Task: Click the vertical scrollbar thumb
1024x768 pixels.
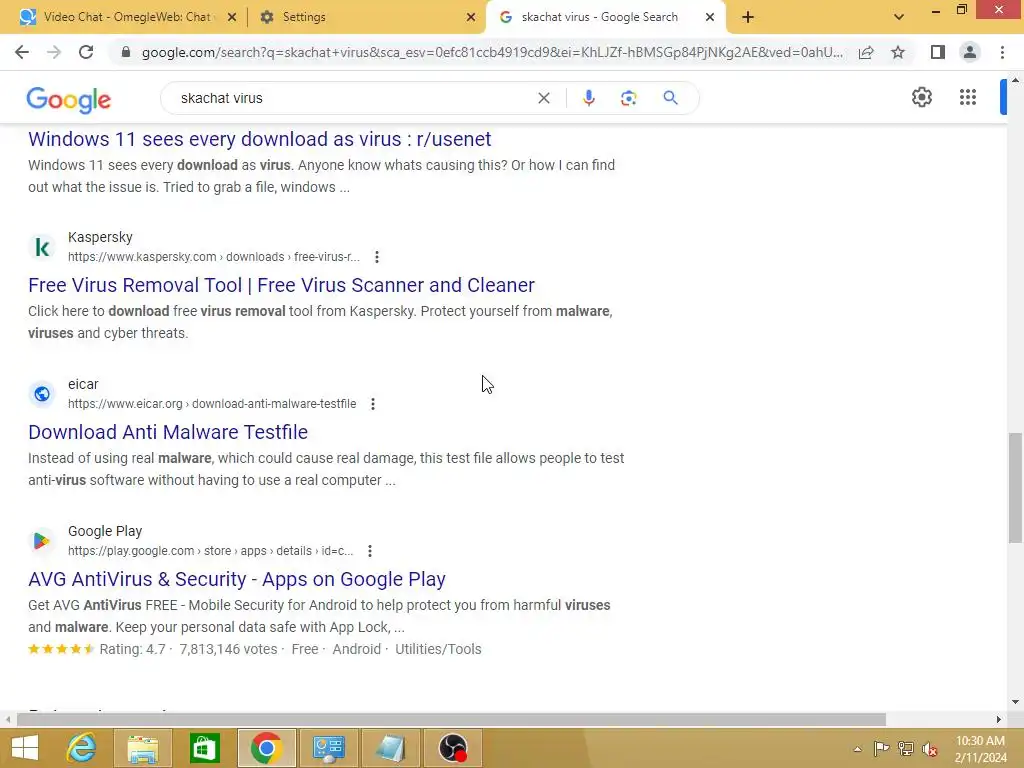Action: click(x=1015, y=487)
